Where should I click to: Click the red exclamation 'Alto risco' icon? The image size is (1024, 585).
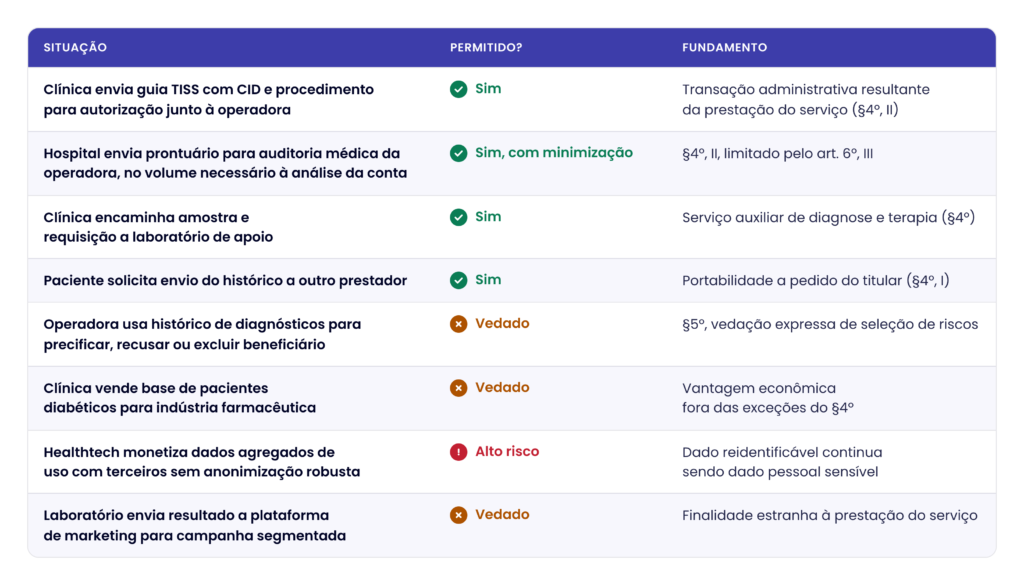coord(458,452)
